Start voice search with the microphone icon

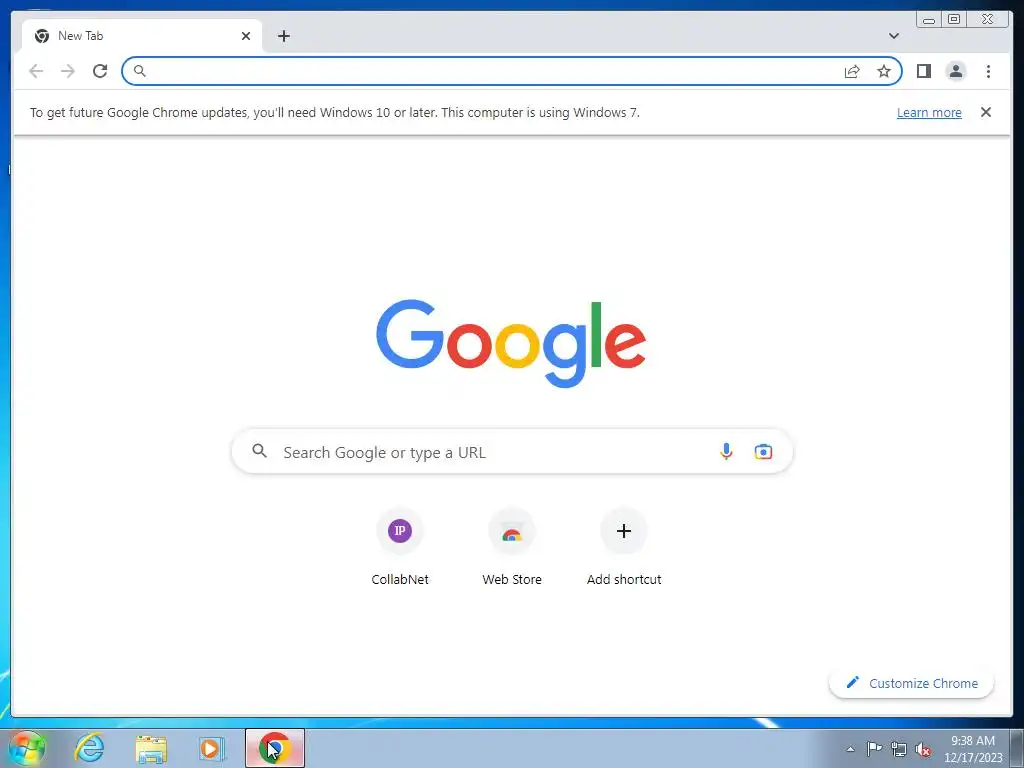click(x=726, y=451)
